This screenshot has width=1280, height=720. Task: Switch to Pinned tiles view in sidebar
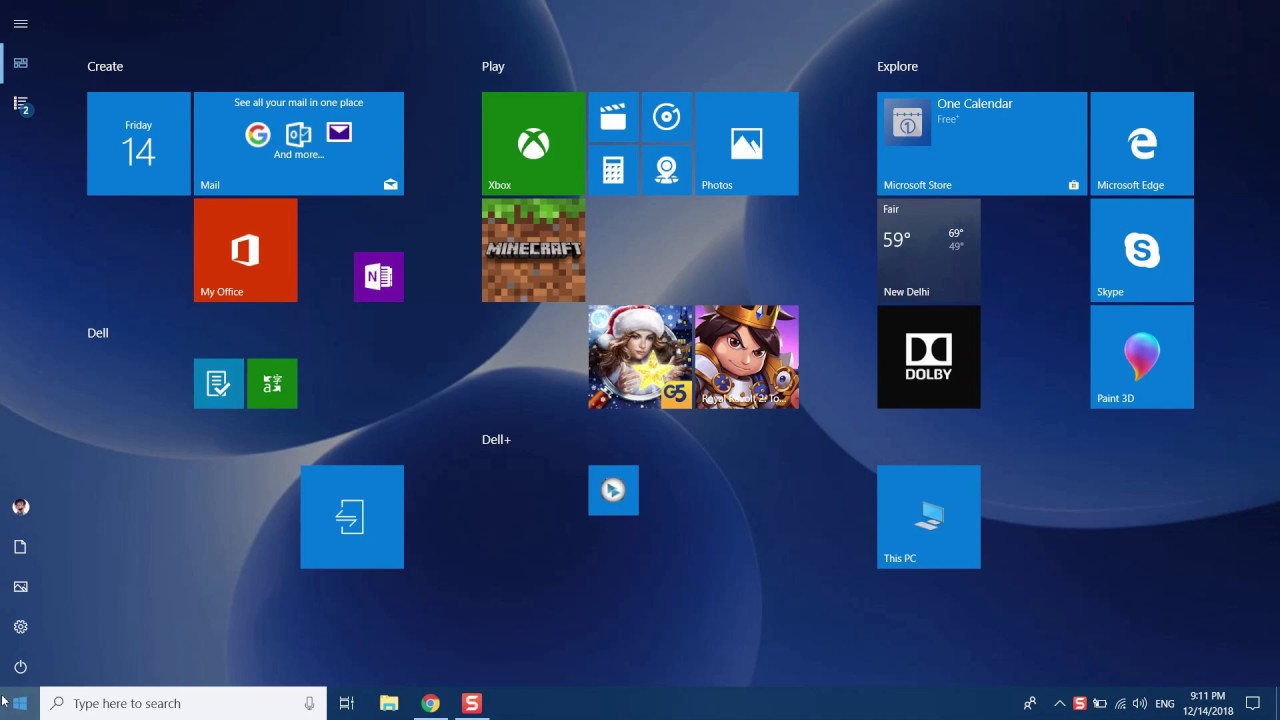[20, 63]
